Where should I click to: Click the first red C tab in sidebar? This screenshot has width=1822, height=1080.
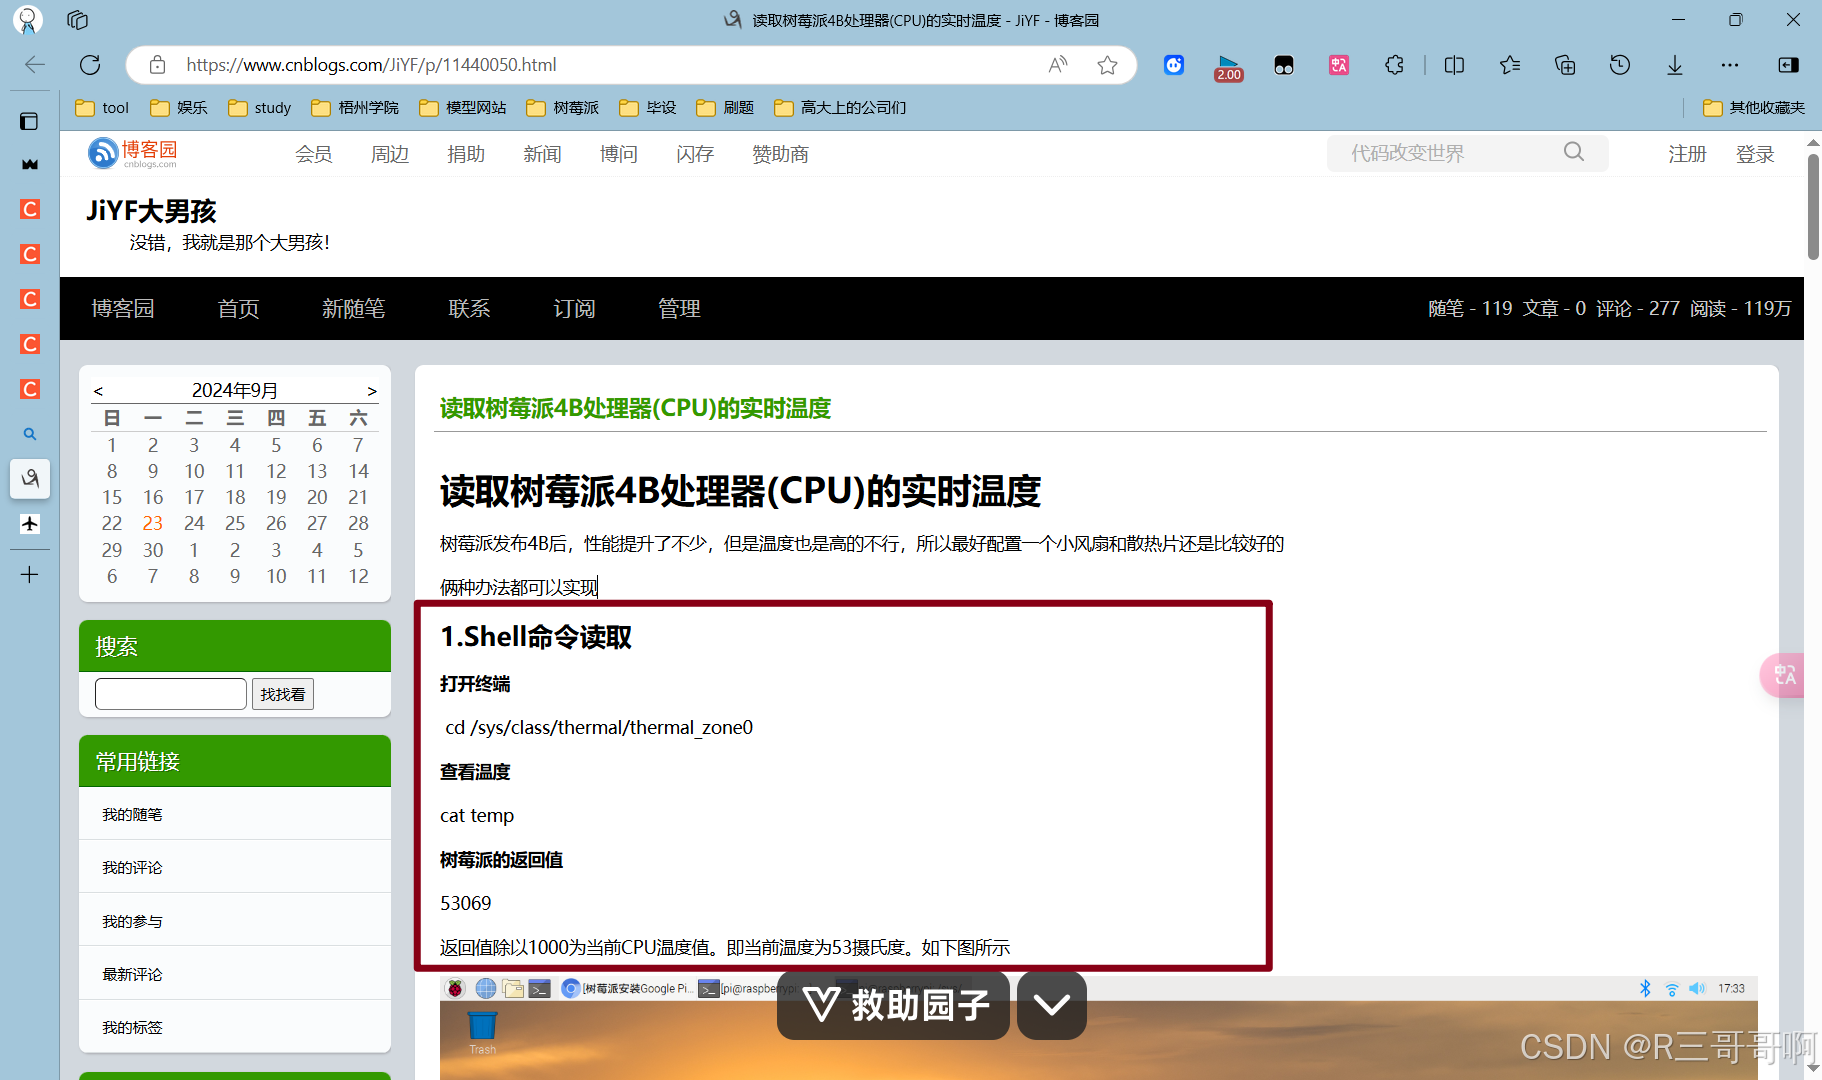pos(30,209)
